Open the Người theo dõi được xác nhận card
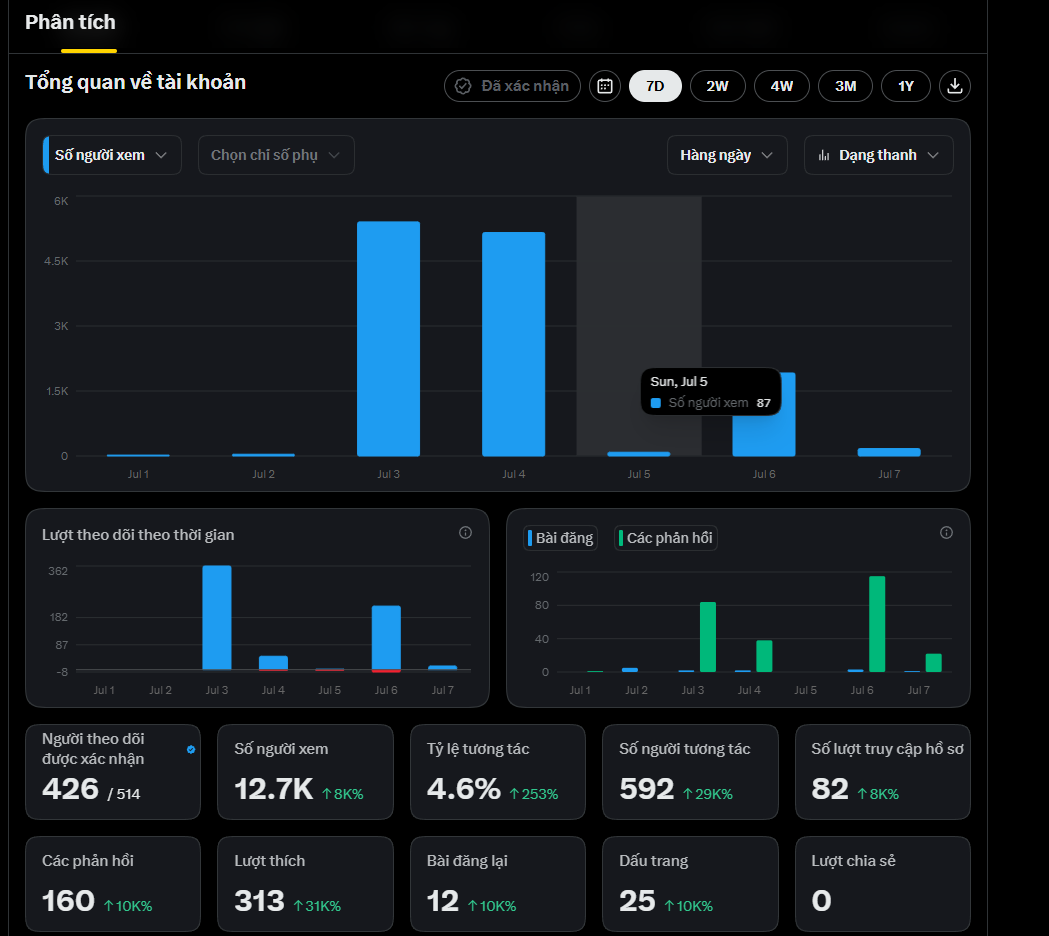The height and width of the screenshot is (936, 1049). [x=113, y=772]
